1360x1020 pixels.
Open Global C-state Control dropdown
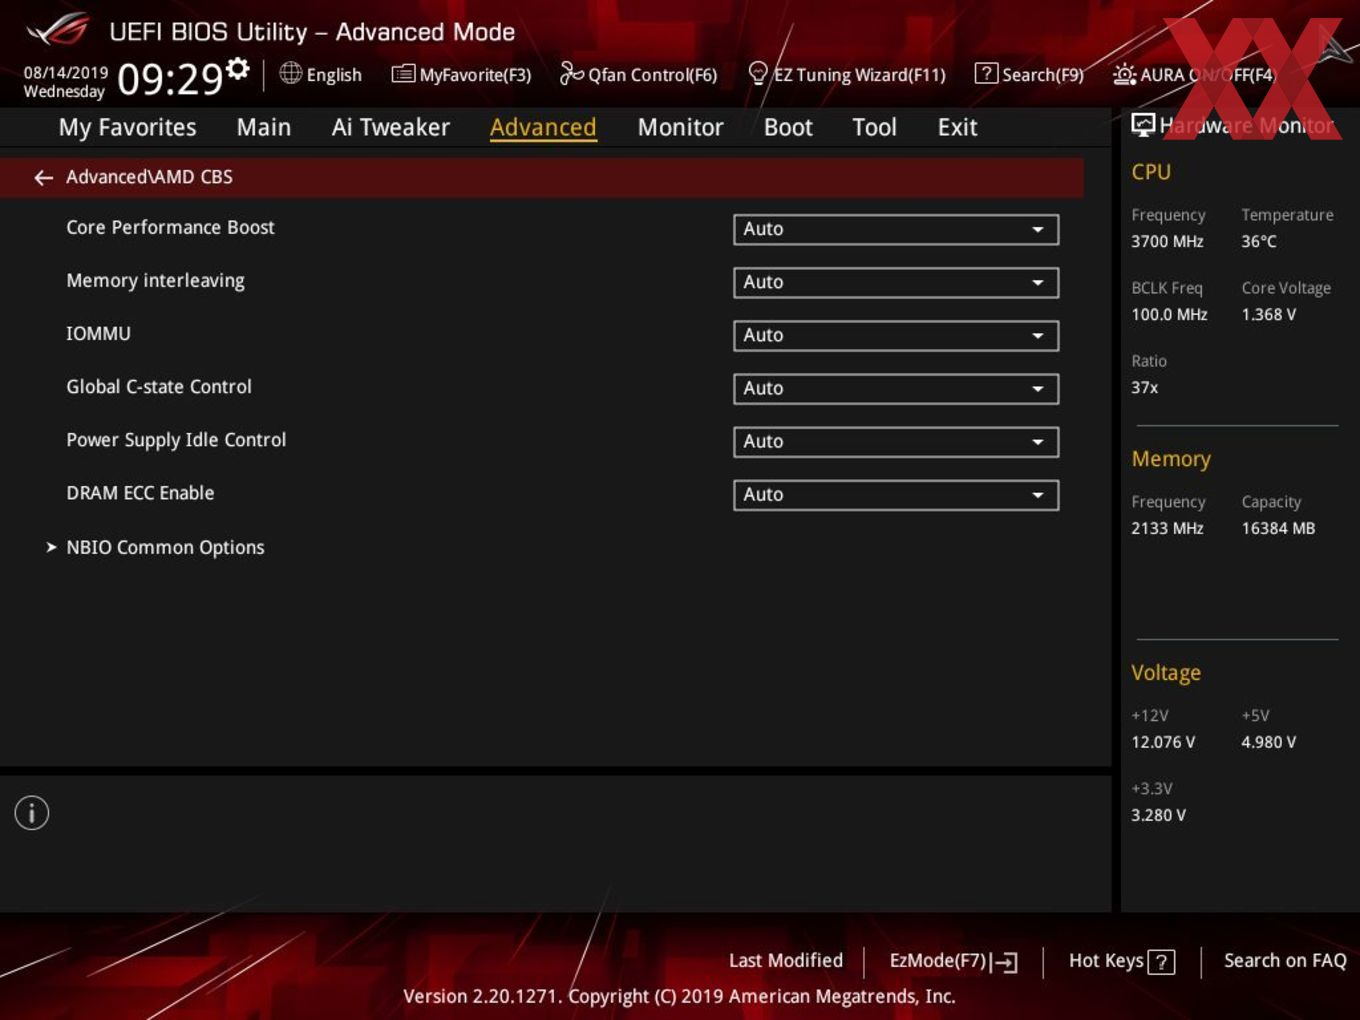tap(896, 389)
